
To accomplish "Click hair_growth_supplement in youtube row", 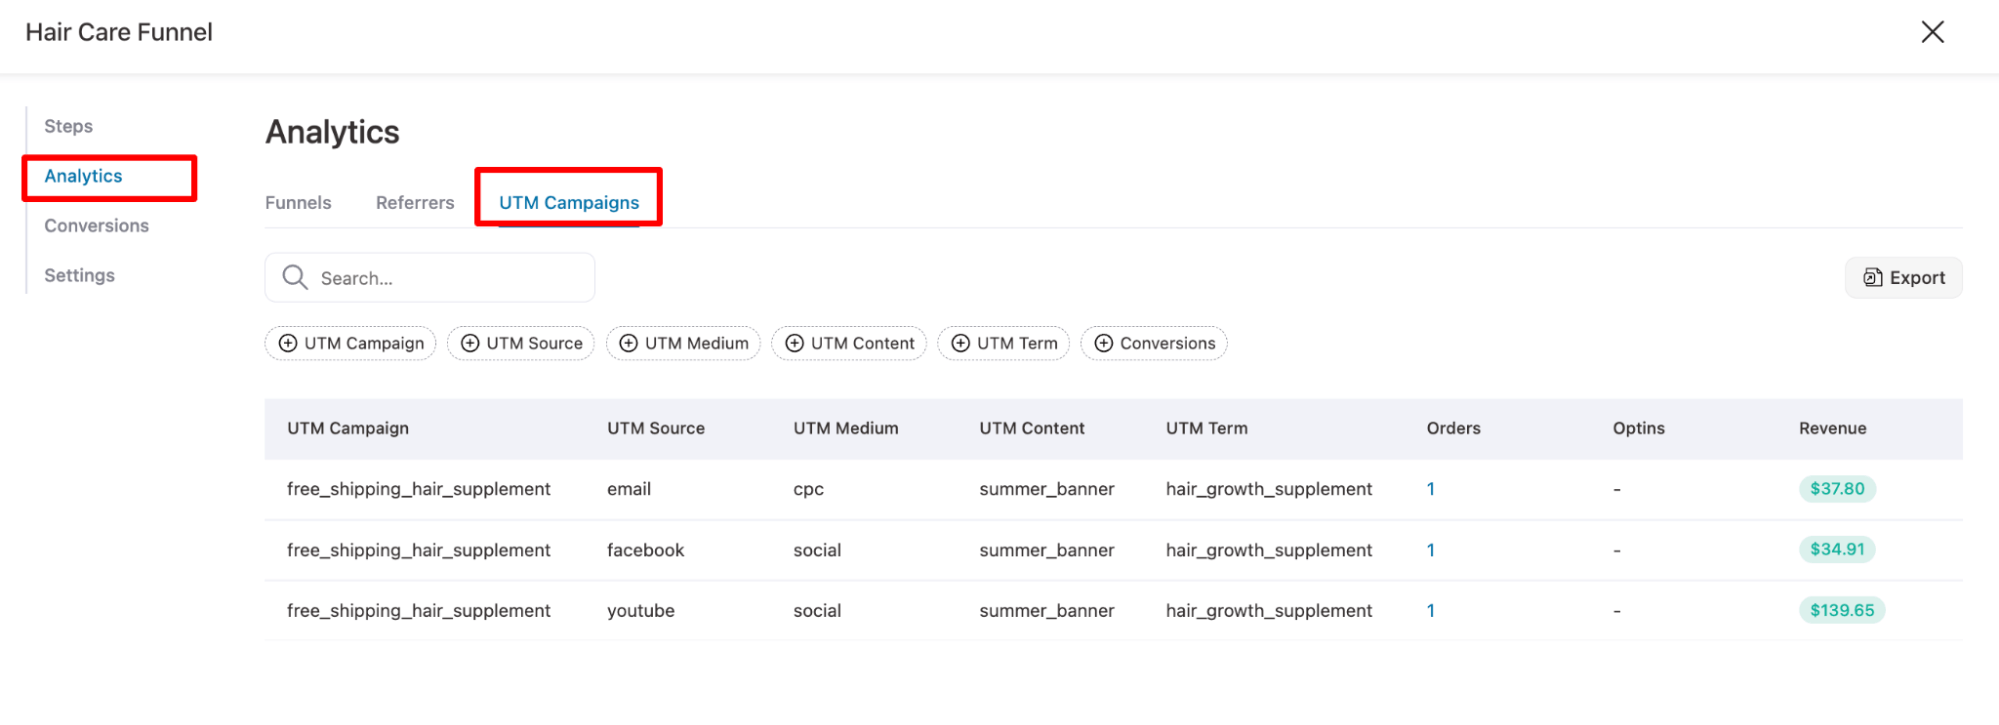I will click(x=1269, y=610).
